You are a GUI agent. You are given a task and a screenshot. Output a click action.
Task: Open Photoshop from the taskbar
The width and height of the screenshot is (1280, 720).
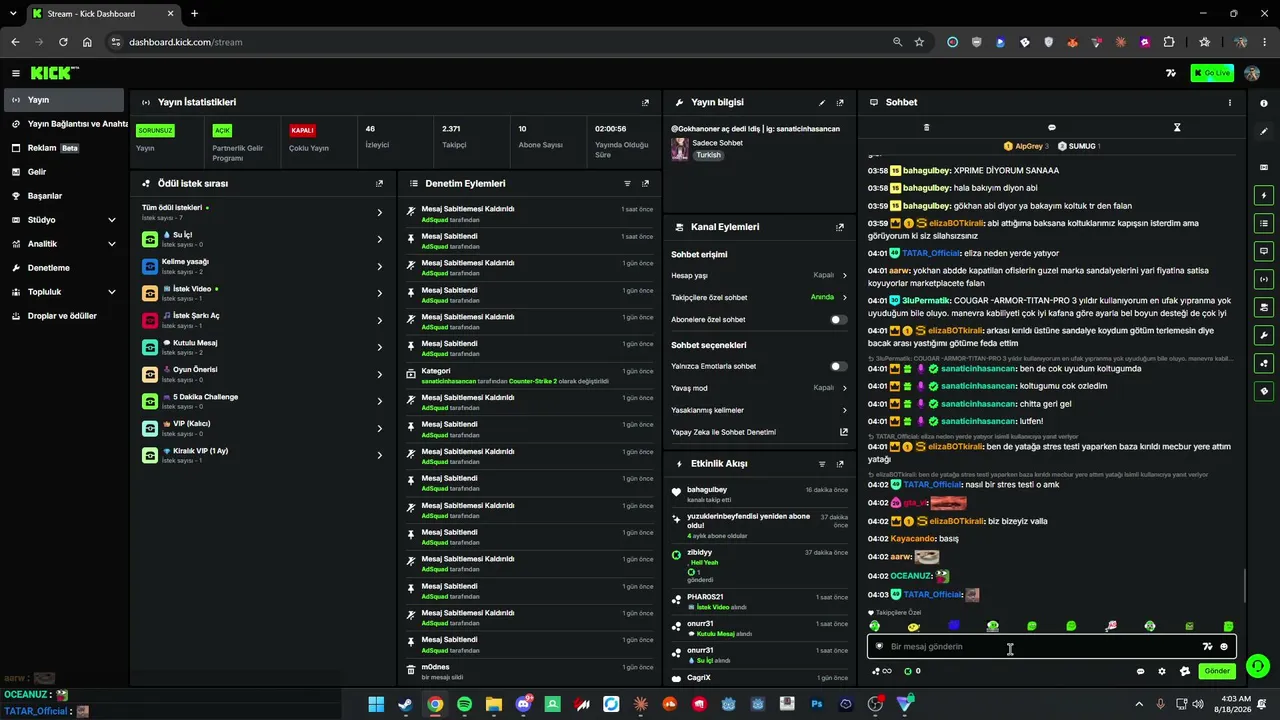[x=817, y=705]
